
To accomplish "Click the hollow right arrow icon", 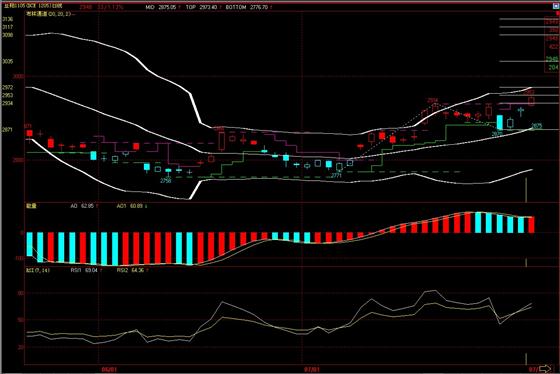I will pos(545,368).
